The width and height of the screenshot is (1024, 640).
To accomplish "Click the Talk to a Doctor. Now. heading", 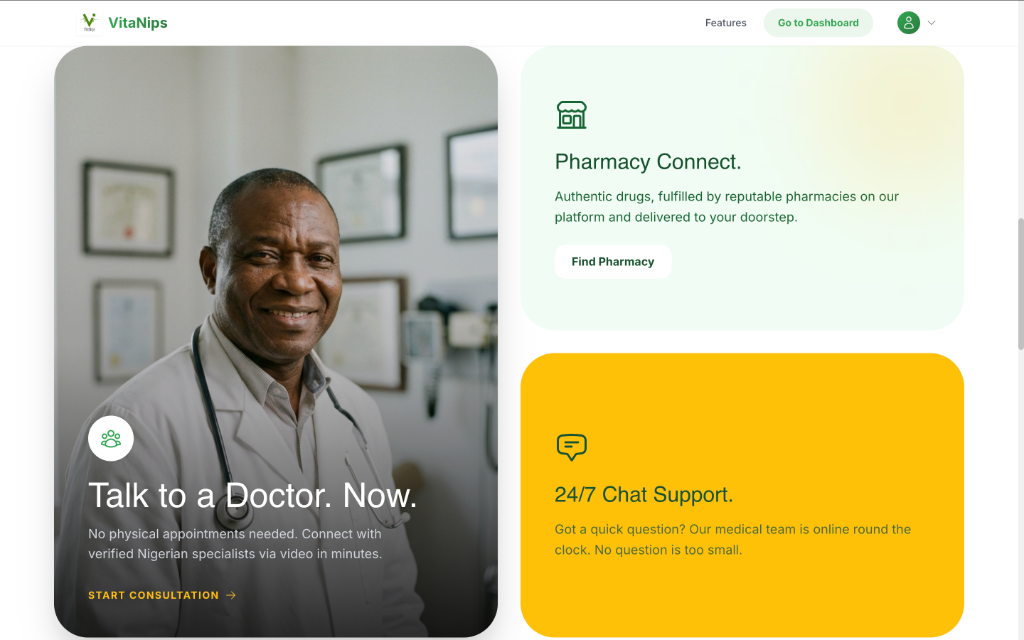I will 252,495.
